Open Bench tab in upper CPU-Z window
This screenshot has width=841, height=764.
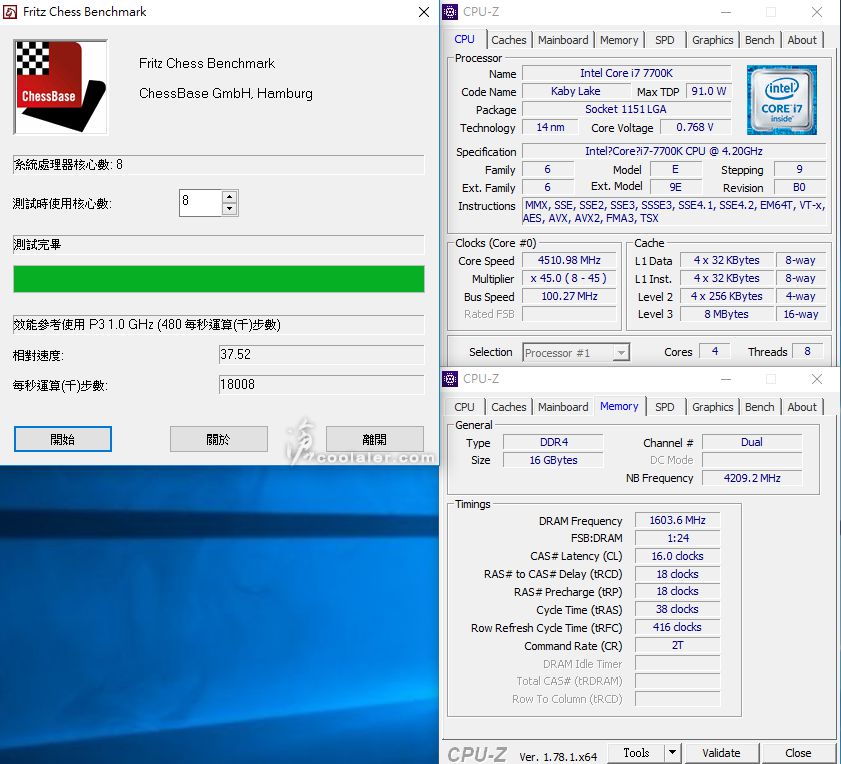[x=759, y=40]
